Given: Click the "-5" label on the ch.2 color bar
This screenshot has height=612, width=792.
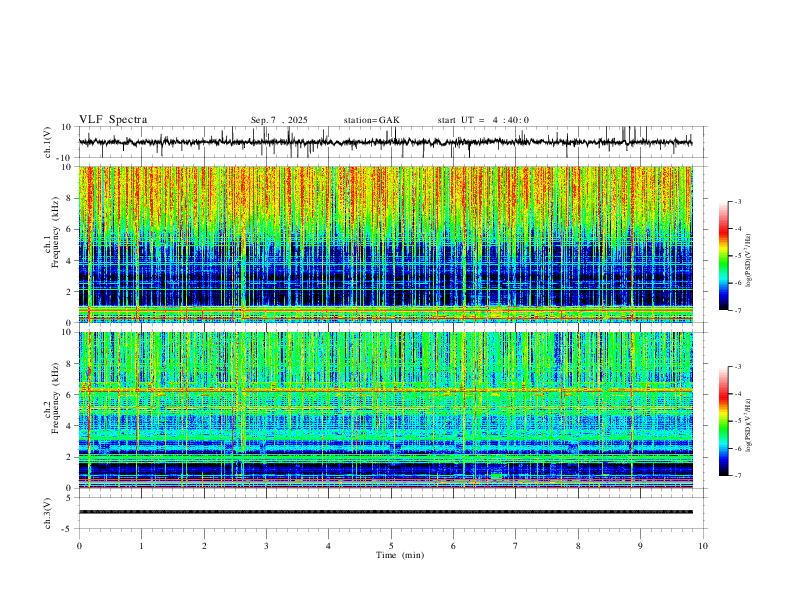Looking at the screenshot, I should (x=737, y=421).
